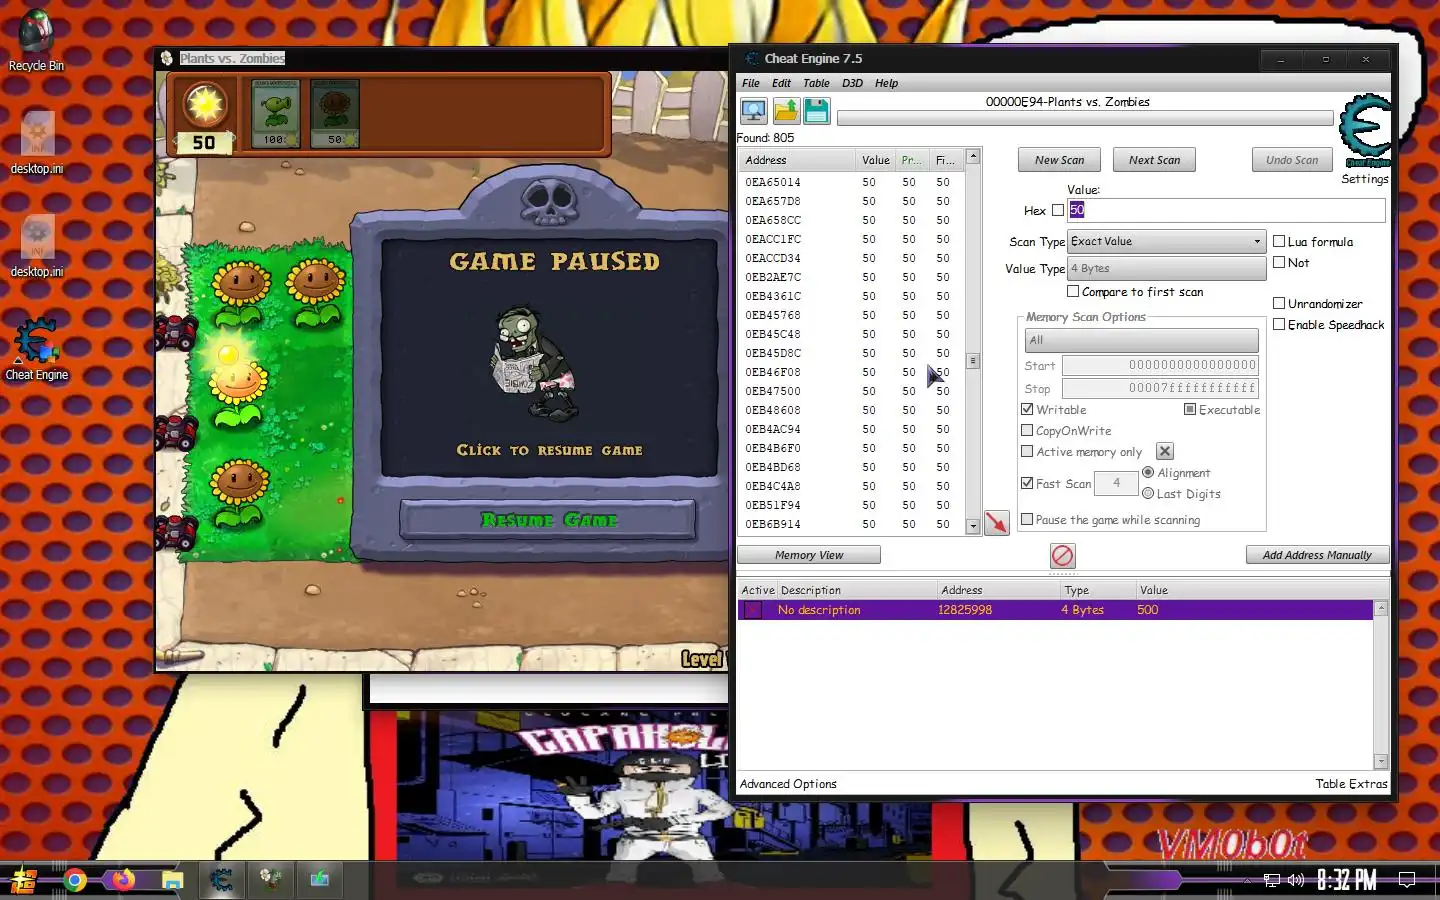Open the Value Type 4 Bytes dropdown
This screenshot has width=1440, height=900.
[1167, 268]
